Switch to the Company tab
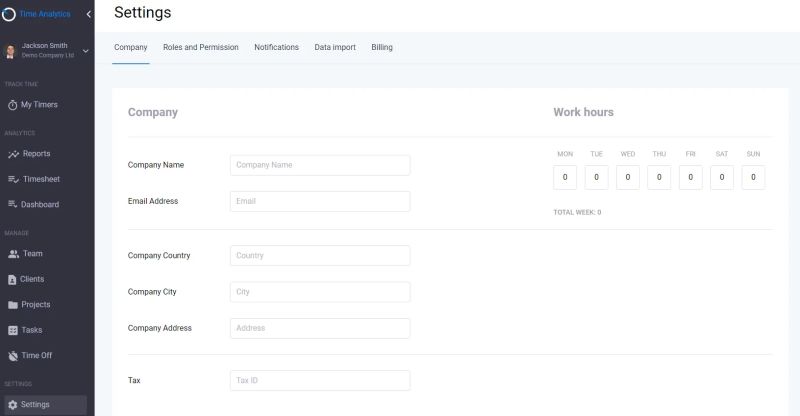 [131, 47]
